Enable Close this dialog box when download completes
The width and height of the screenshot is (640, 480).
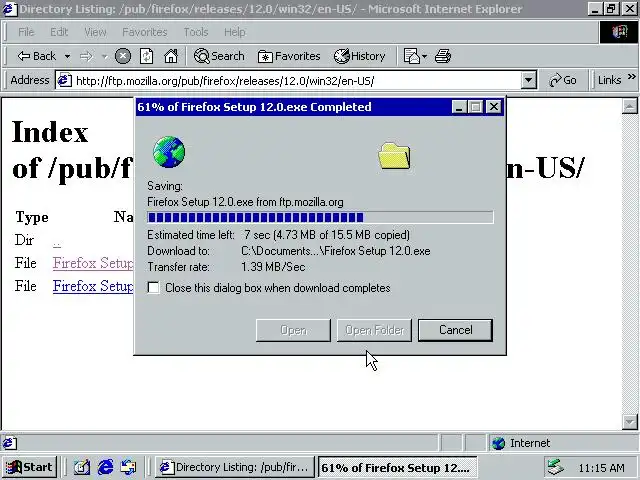click(x=153, y=288)
